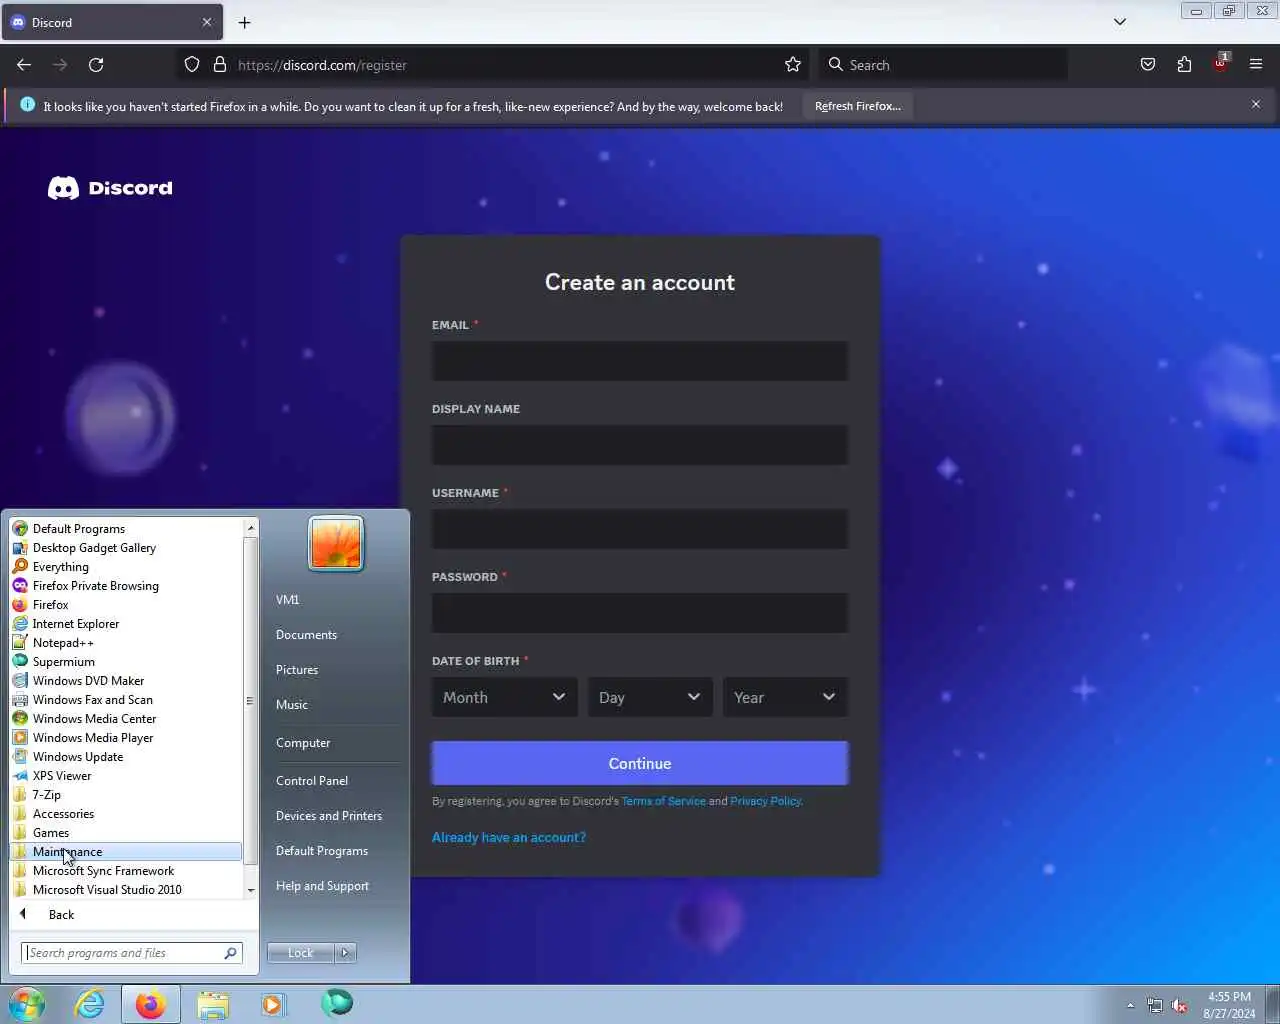Open a new tab with plus button
Image resolution: width=1280 pixels, height=1024 pixels.
coord(245,22)
